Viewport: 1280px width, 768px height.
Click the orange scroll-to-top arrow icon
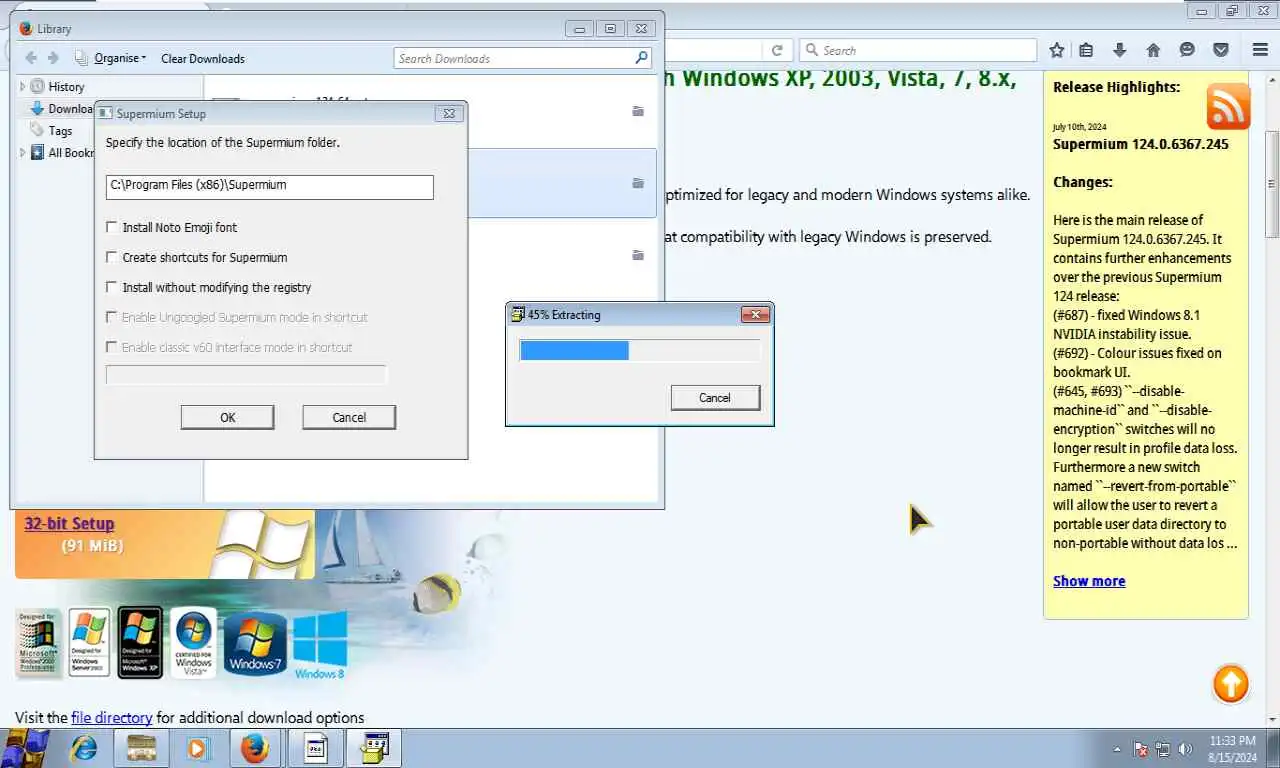(1231, 685)
